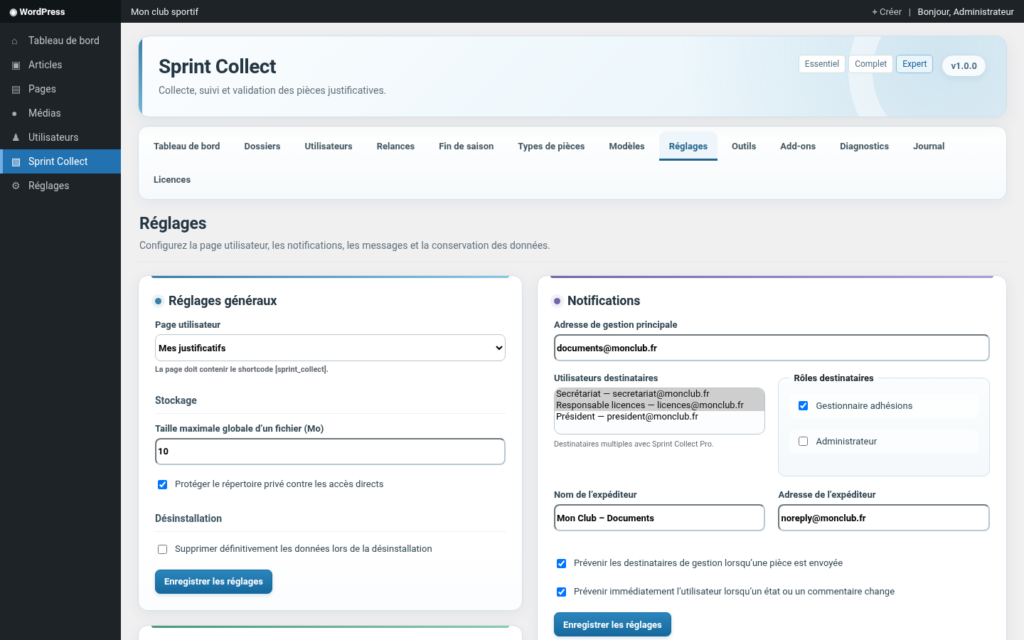Open the Modèles tab

click(627, 146)
